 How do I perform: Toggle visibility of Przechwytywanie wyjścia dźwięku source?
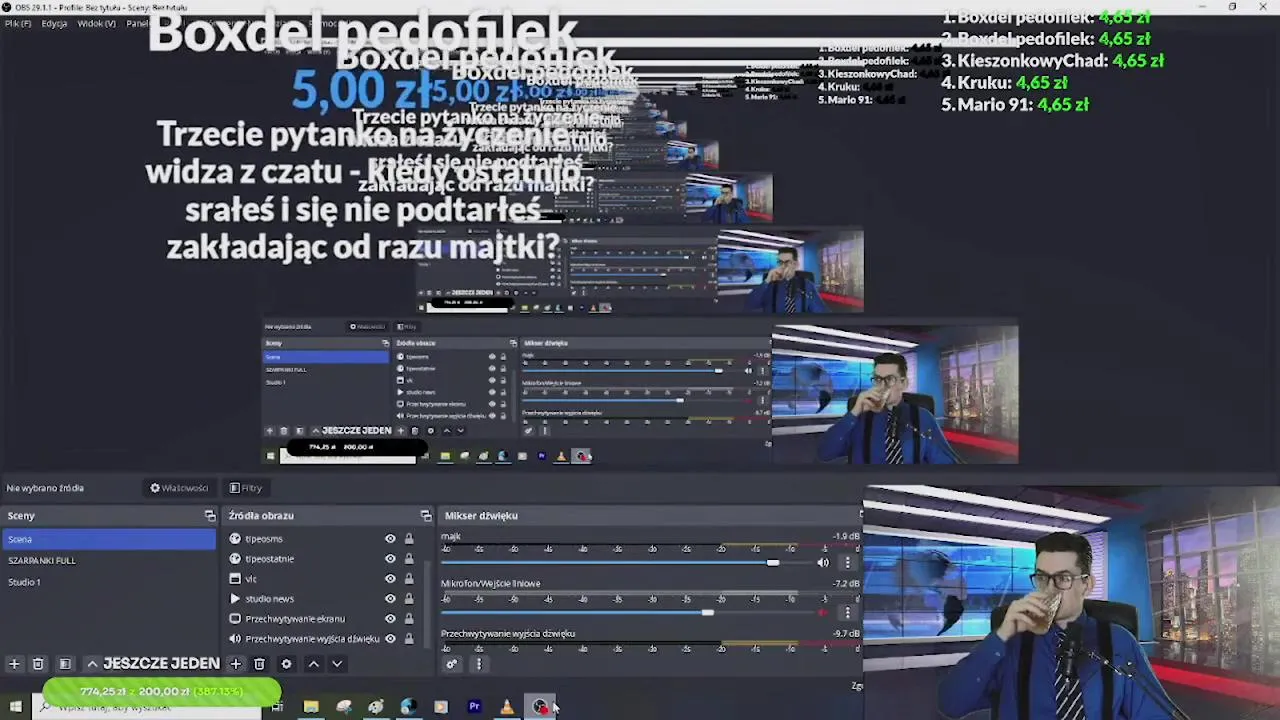click(390, 639)
